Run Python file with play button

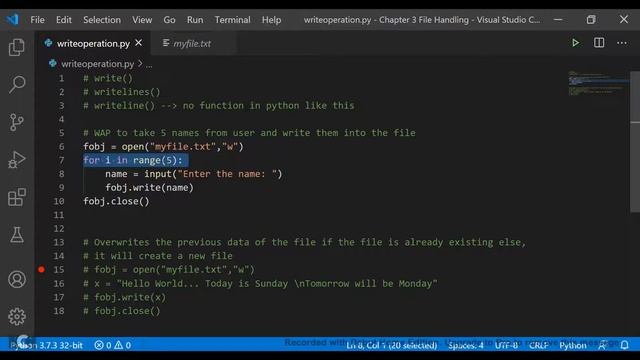click(576, 43)
